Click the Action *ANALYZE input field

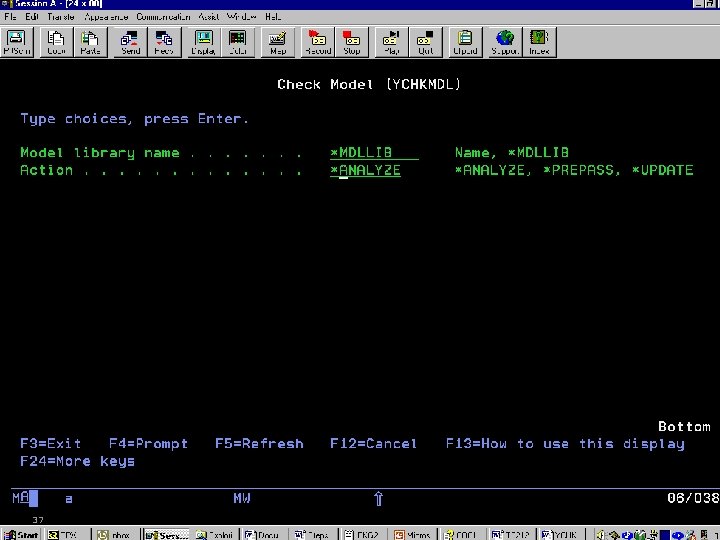366,170
